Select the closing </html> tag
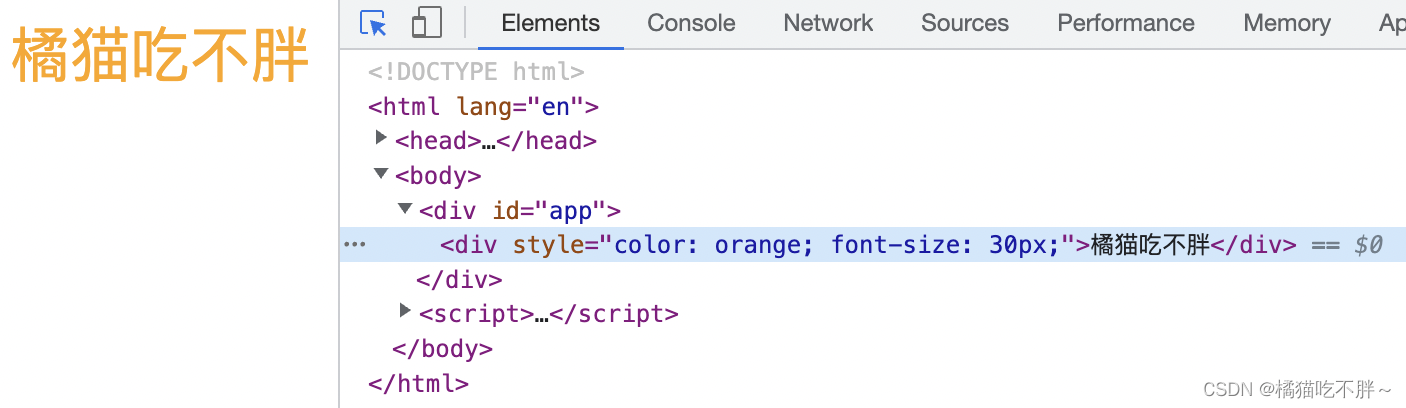Screen dimensions: 1406x408 [x=418, y=383]
